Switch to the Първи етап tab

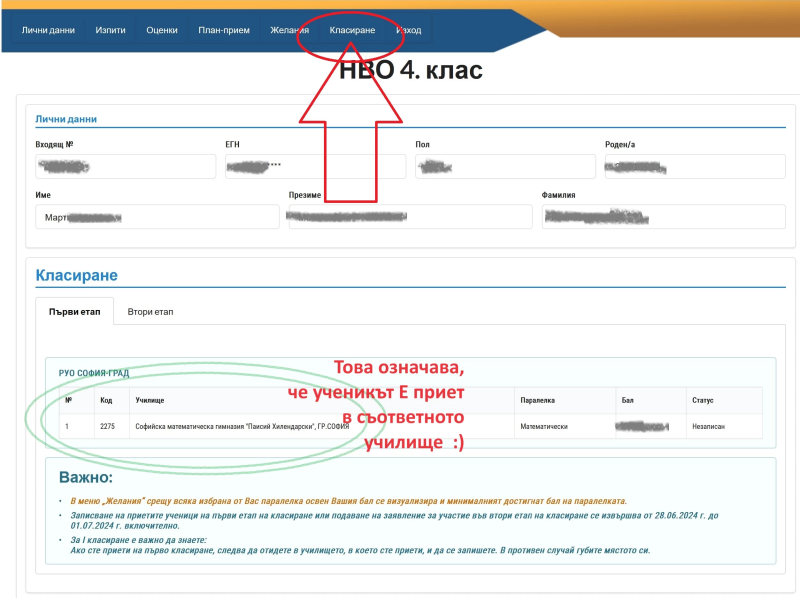click(x=75, y=312)
